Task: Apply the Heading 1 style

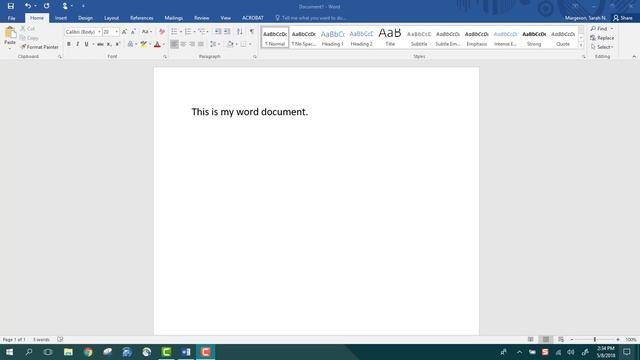Action: (333, 38)
